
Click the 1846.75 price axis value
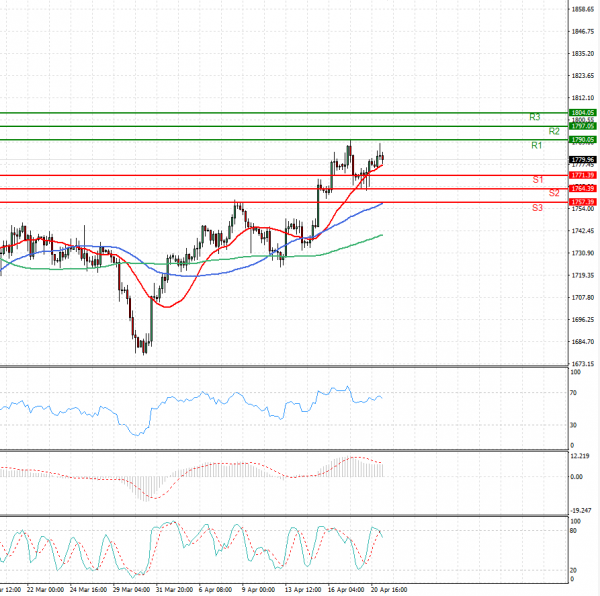tap(583, 32)
